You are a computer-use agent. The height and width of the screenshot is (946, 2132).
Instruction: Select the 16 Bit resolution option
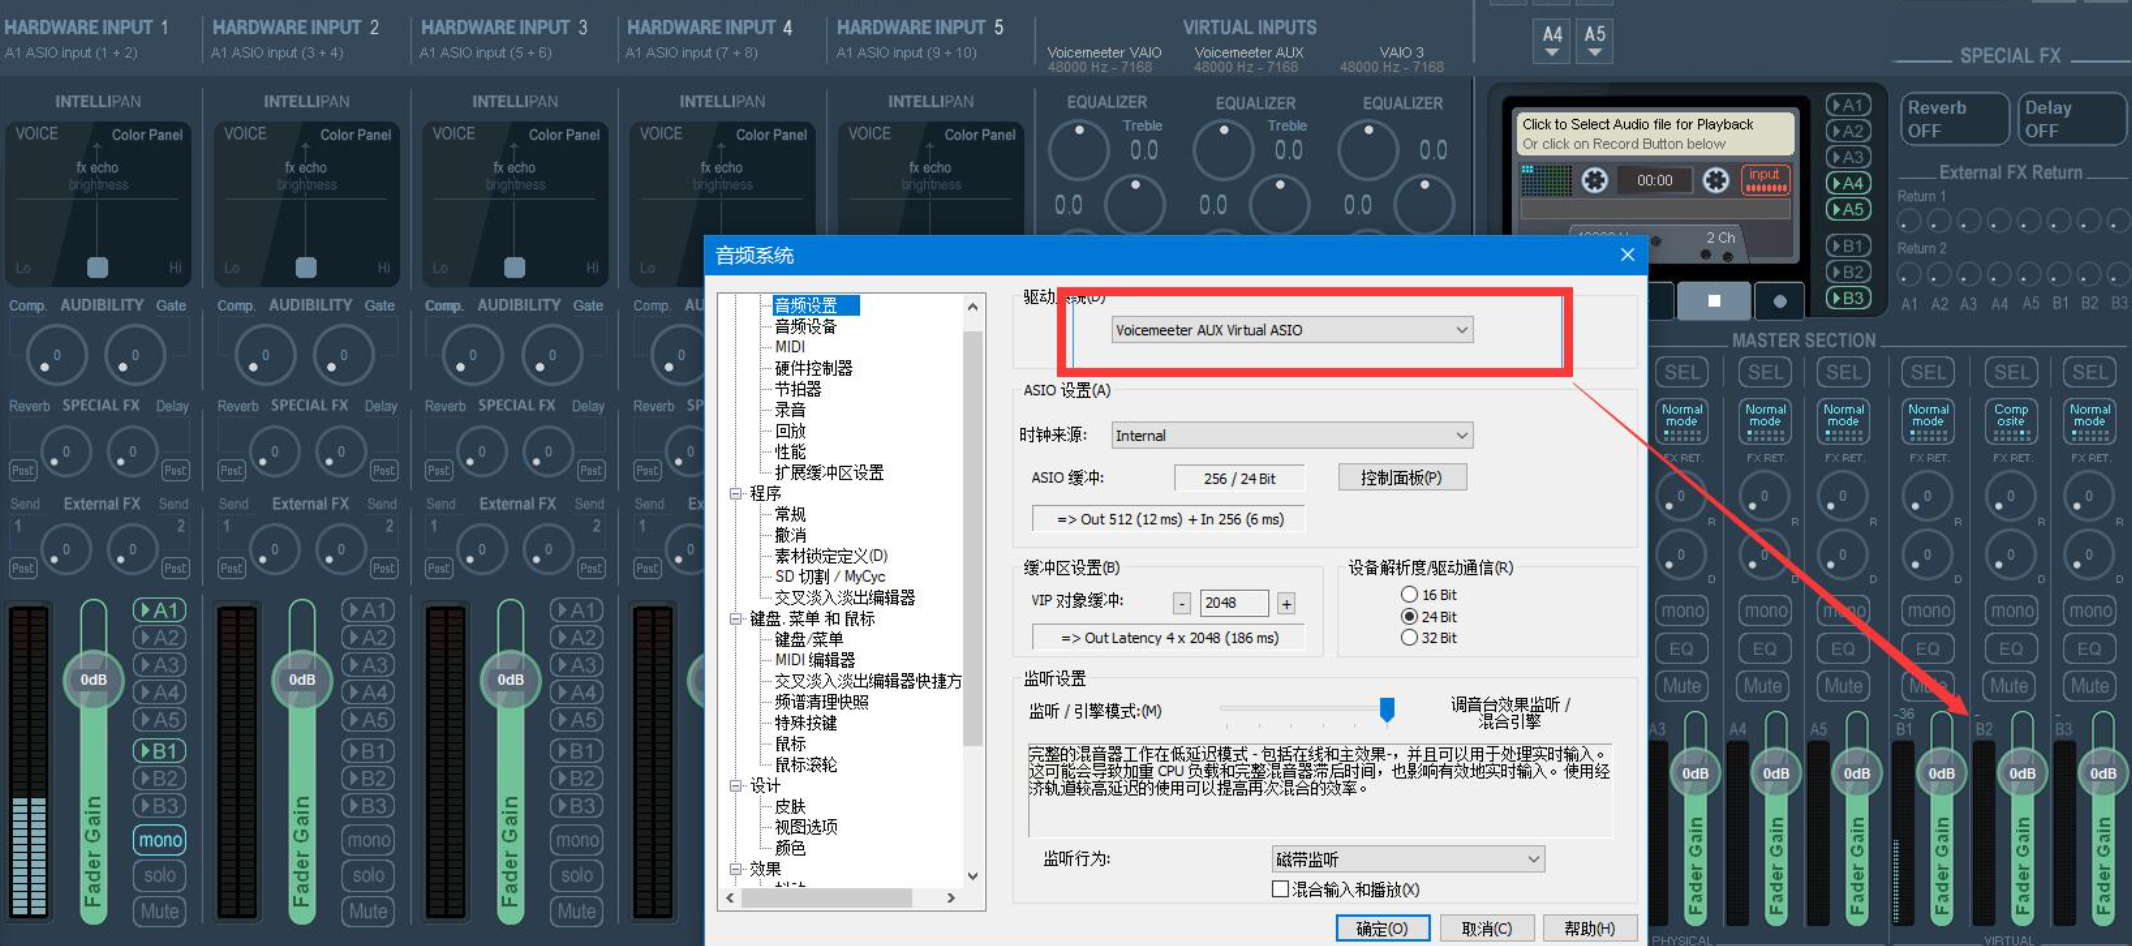pos(1409,595)
